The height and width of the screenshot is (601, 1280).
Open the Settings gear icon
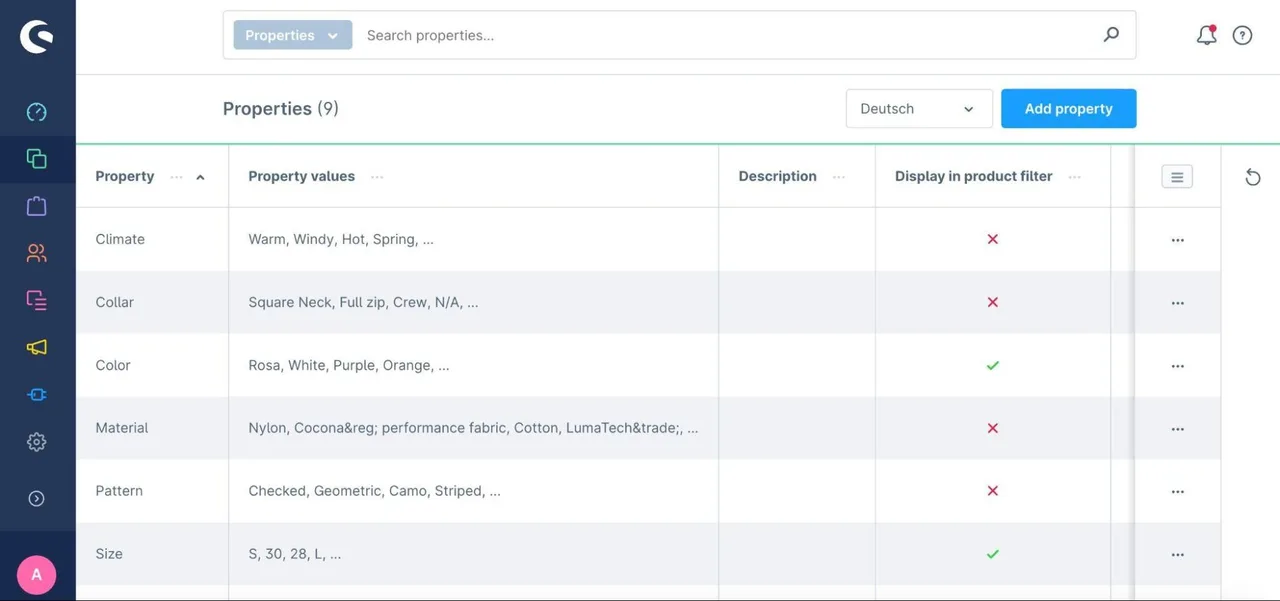[37, 442]
